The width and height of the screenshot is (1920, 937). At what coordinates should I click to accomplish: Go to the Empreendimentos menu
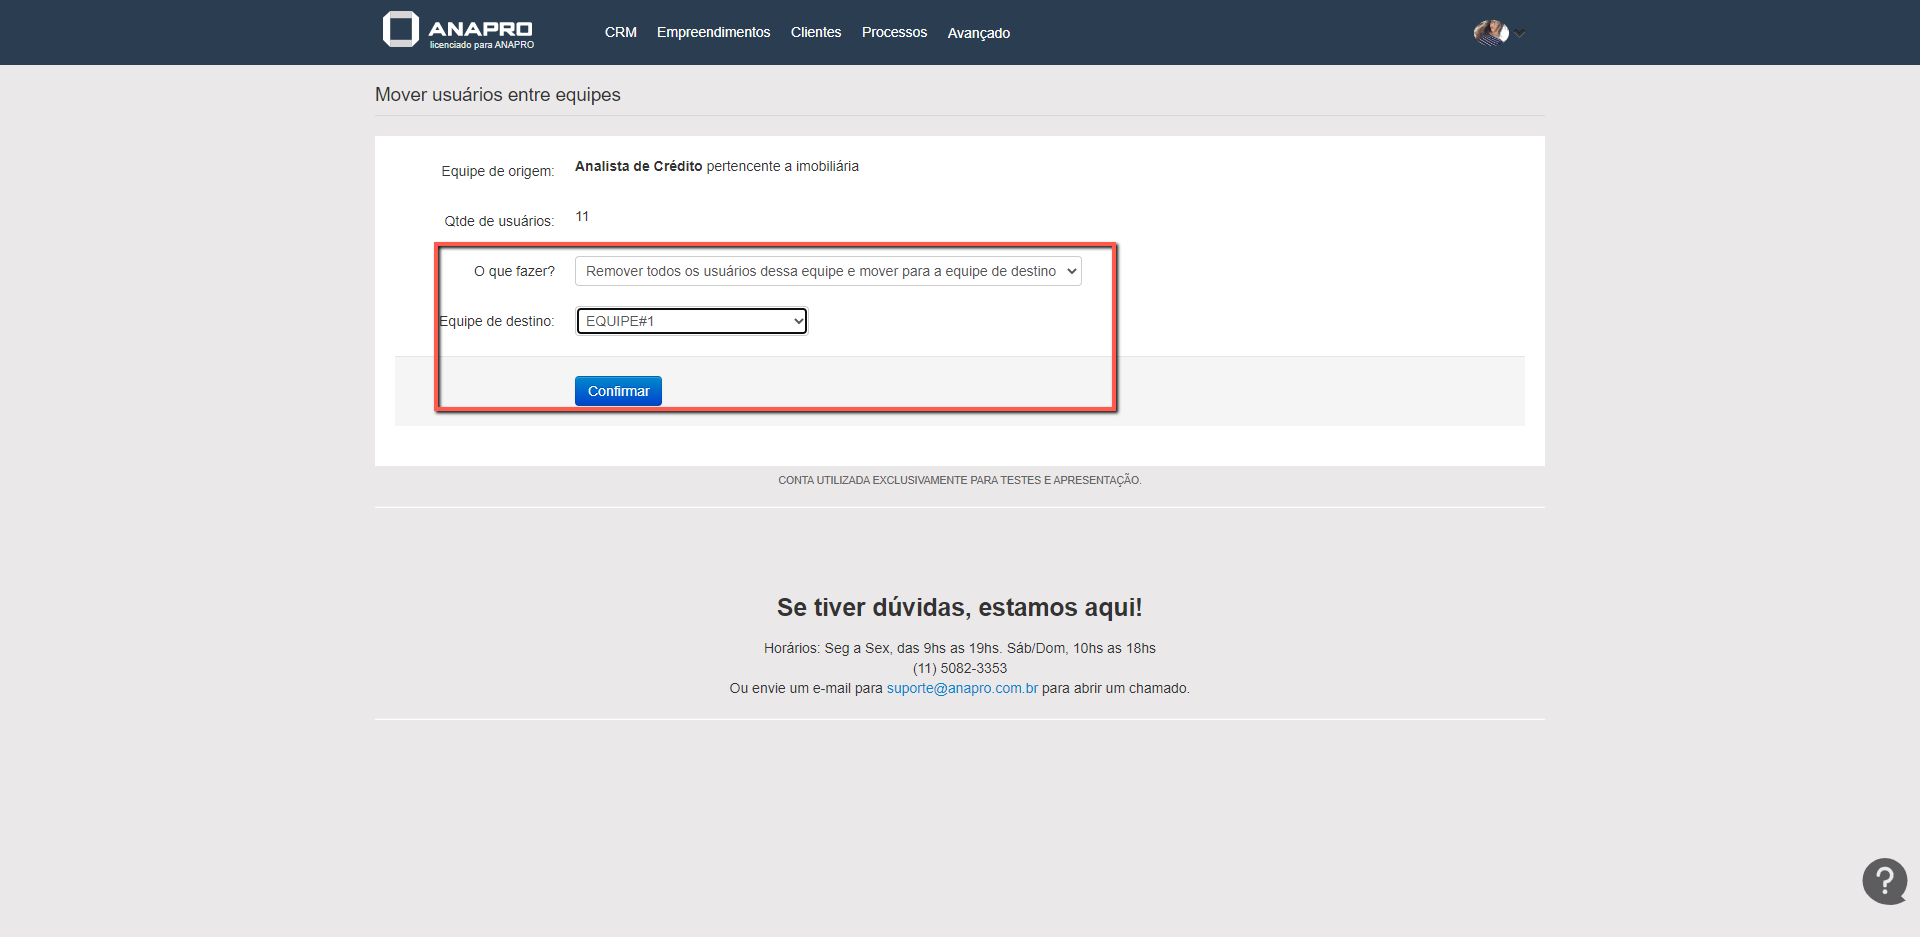pos(713,32)
